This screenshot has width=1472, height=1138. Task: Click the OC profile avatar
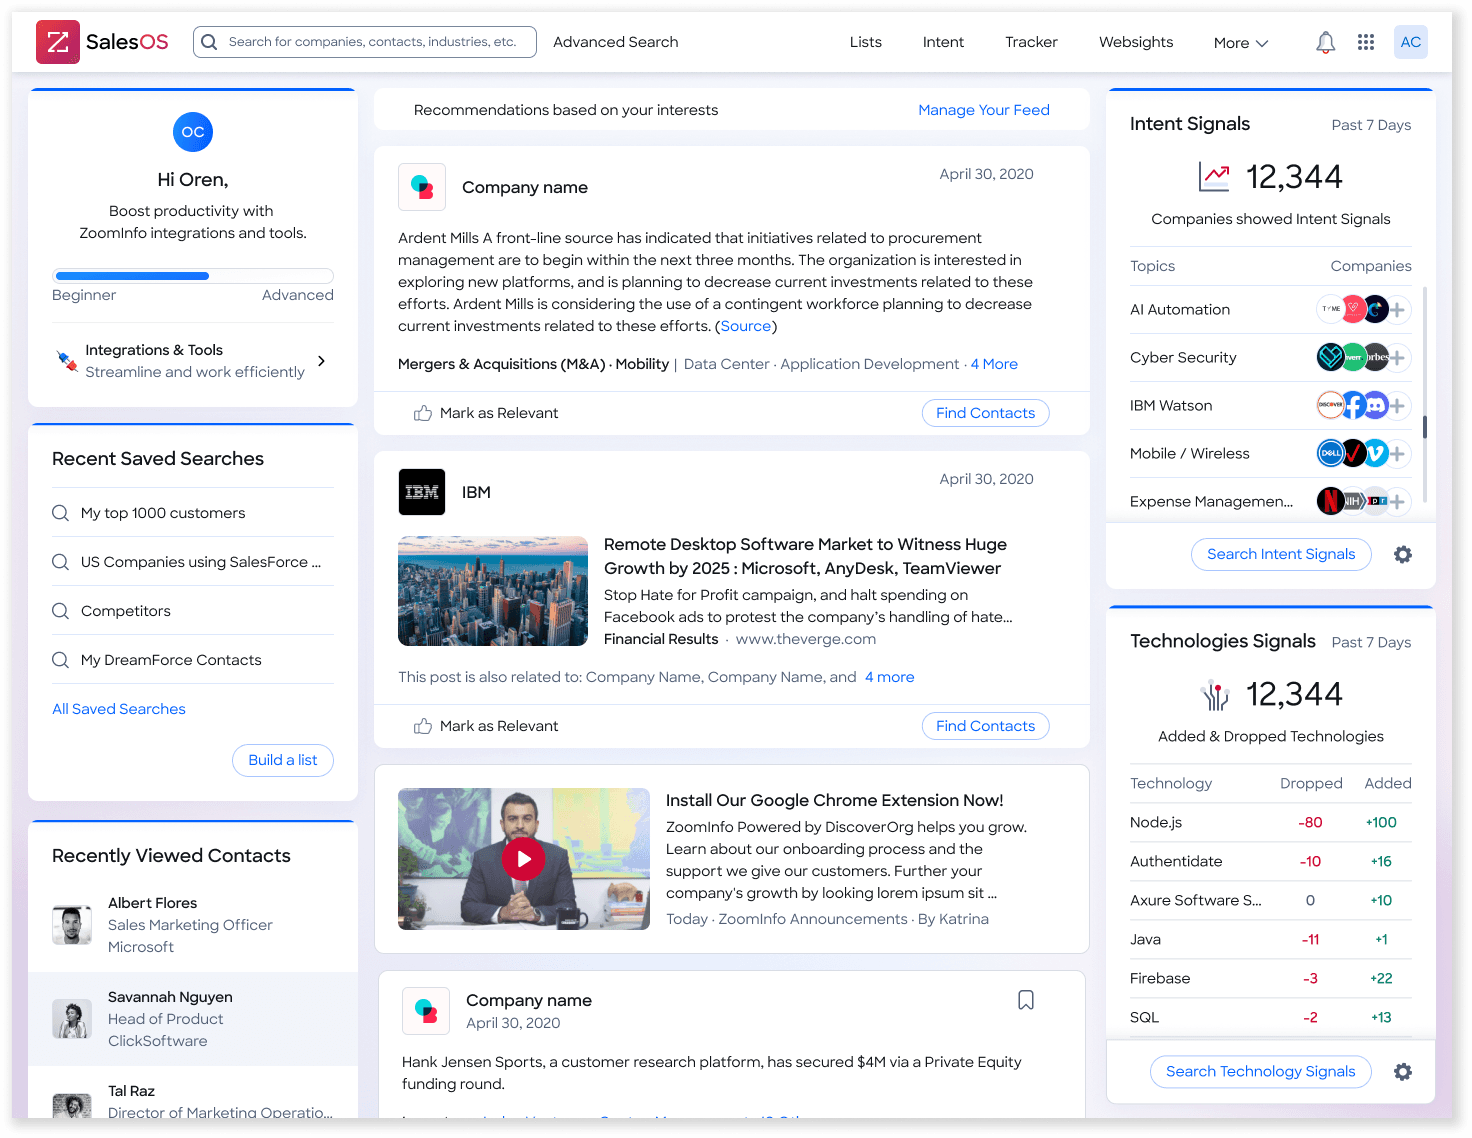tap(193, 132)
